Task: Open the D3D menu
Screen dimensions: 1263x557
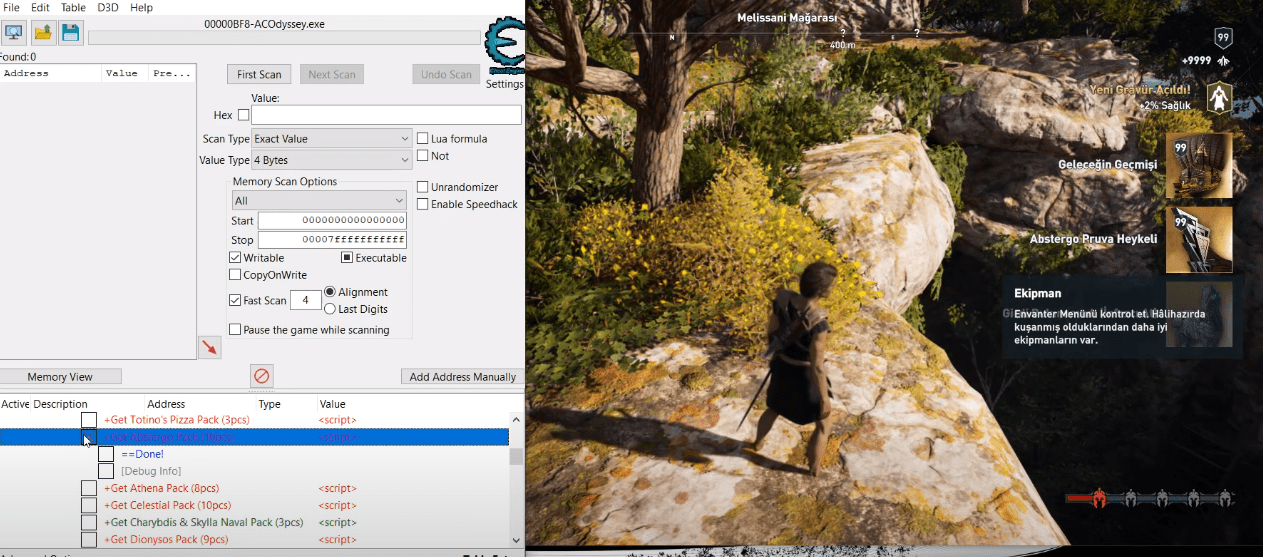Action: pos(107,7)
